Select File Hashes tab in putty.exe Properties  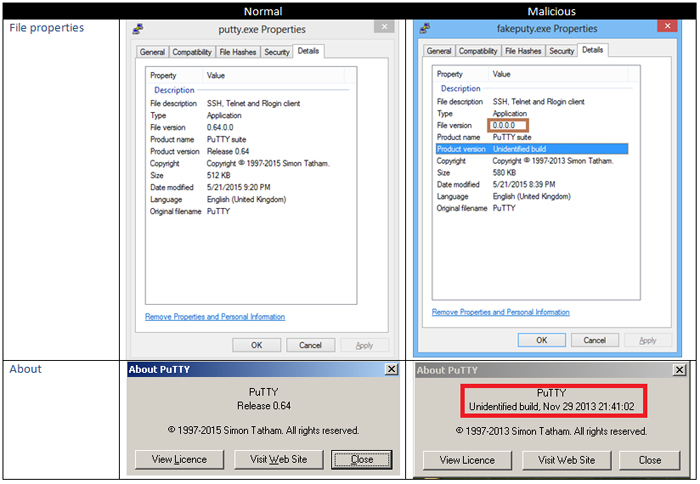coord(237,52)
